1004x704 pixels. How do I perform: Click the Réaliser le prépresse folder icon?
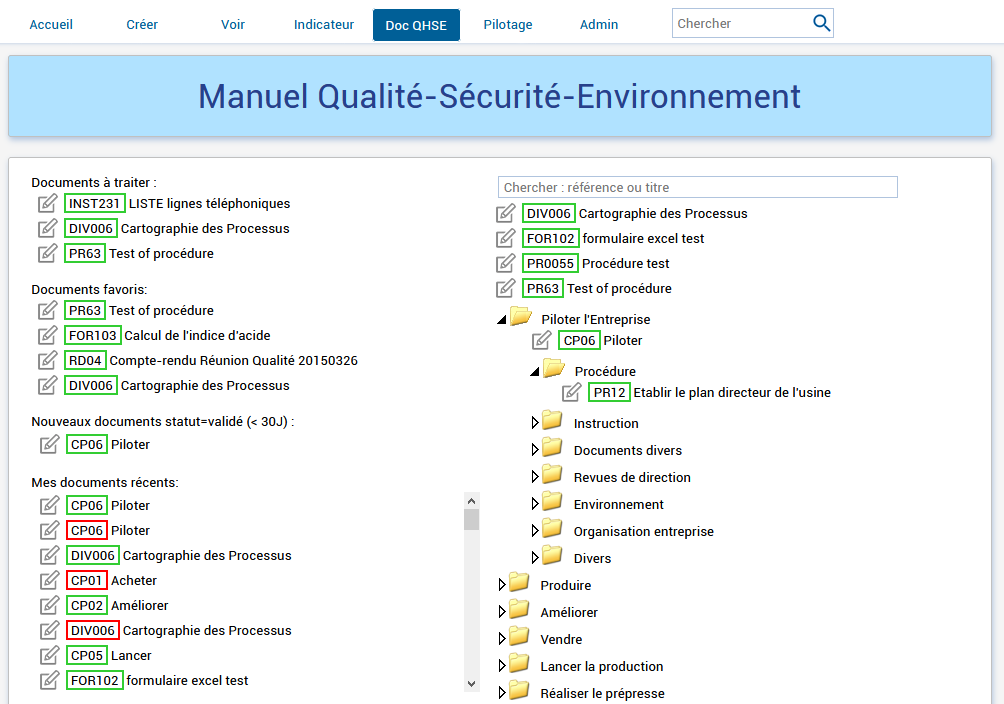[519, 690]
